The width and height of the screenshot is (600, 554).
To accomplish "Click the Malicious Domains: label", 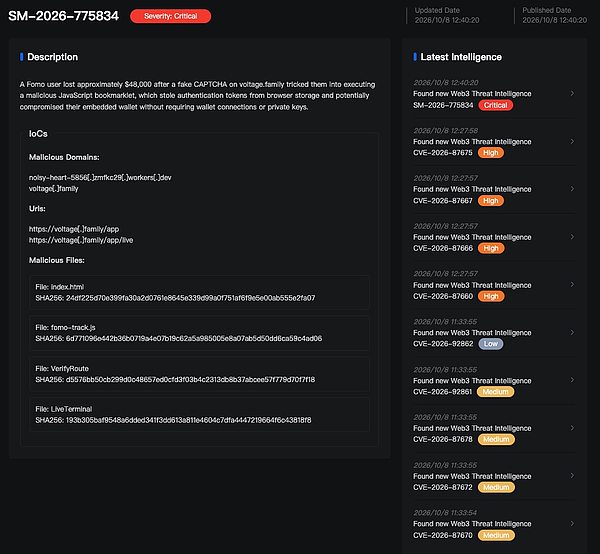I will pyautogui.click(x=64, y=157).
